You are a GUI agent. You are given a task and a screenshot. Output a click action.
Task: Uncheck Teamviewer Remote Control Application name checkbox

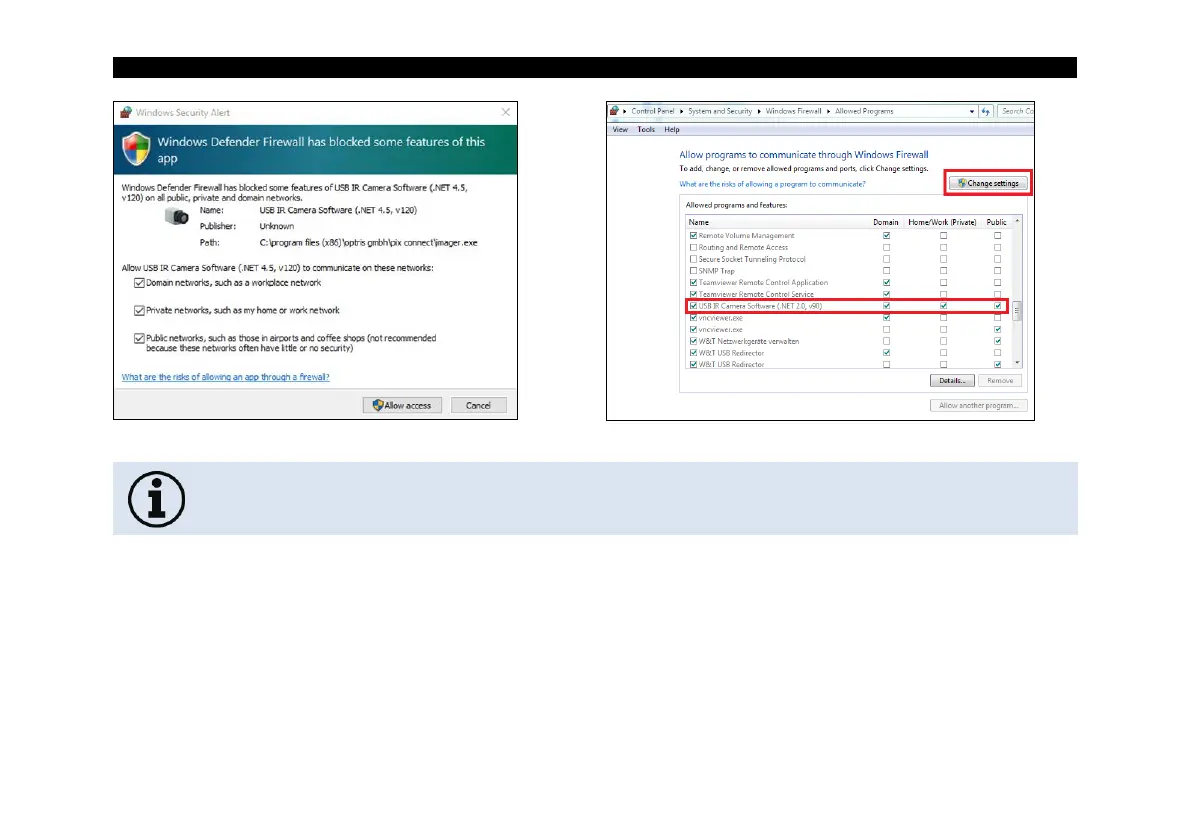point(693,282)
